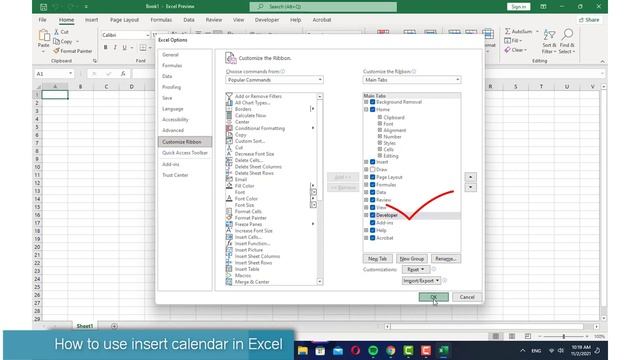Viewport: 640px width, 360px height.
Task: Click the Find & Select magnifier icon
Action: coord(567,34)
